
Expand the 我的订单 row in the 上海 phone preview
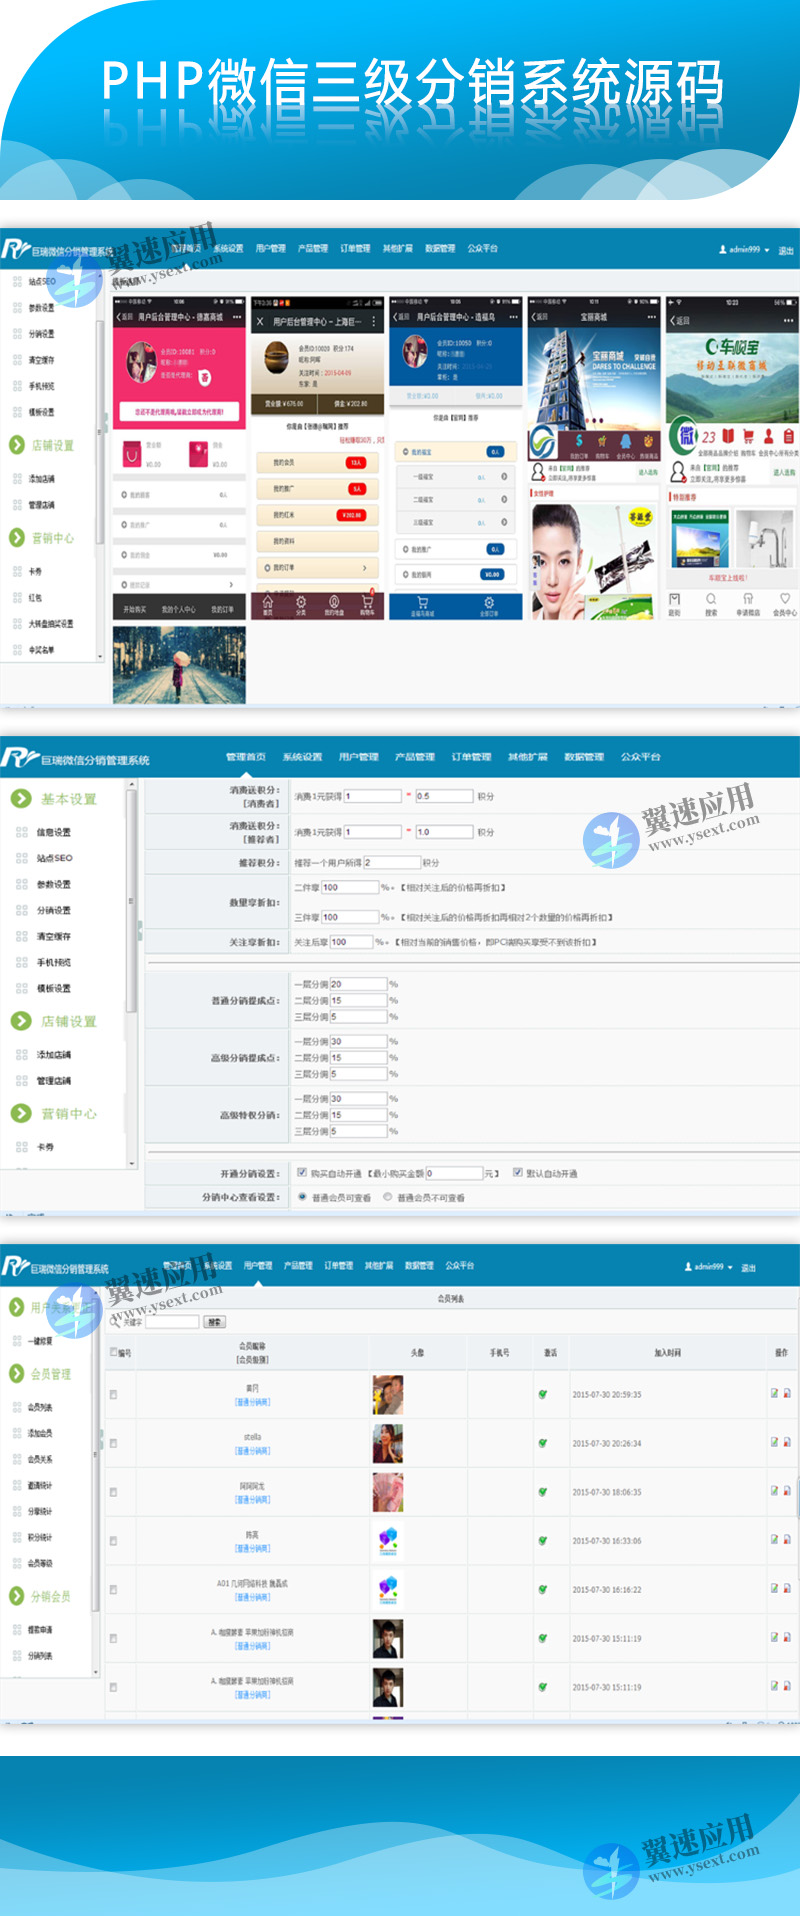coord(317,567)
